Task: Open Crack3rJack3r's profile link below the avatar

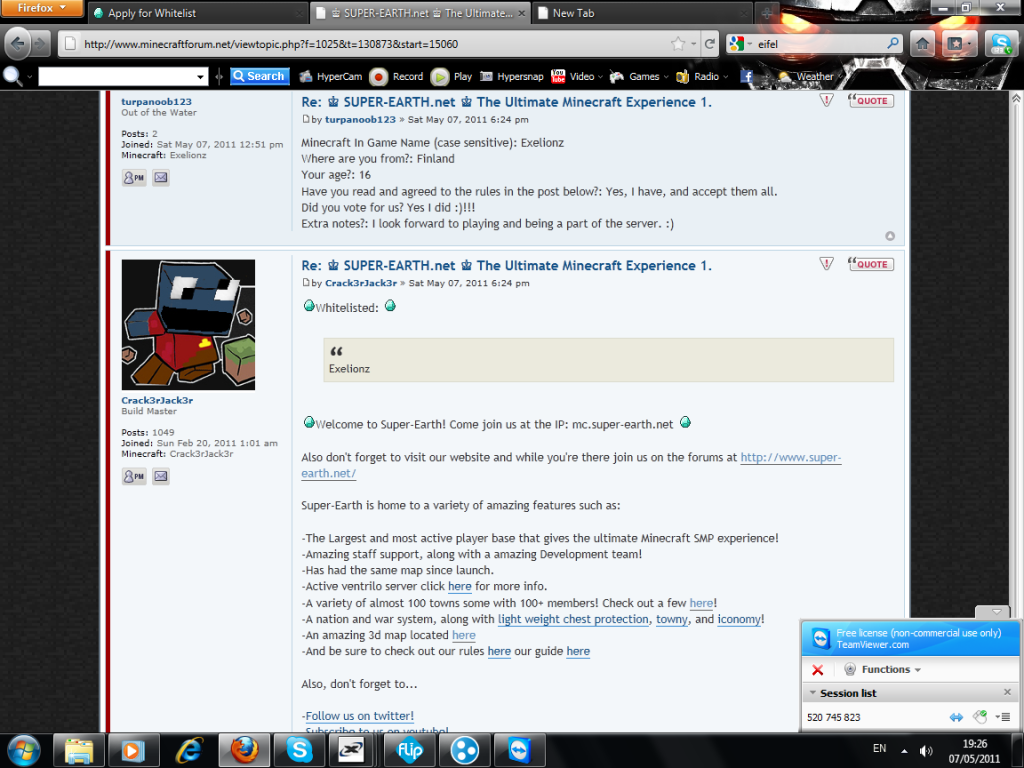Action: click(157, 400)
